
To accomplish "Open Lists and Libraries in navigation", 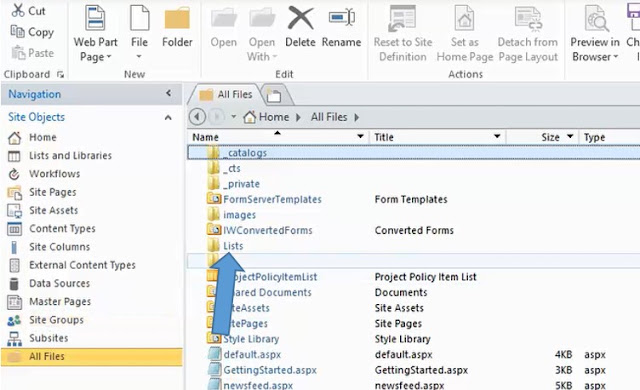I will 70,155.
